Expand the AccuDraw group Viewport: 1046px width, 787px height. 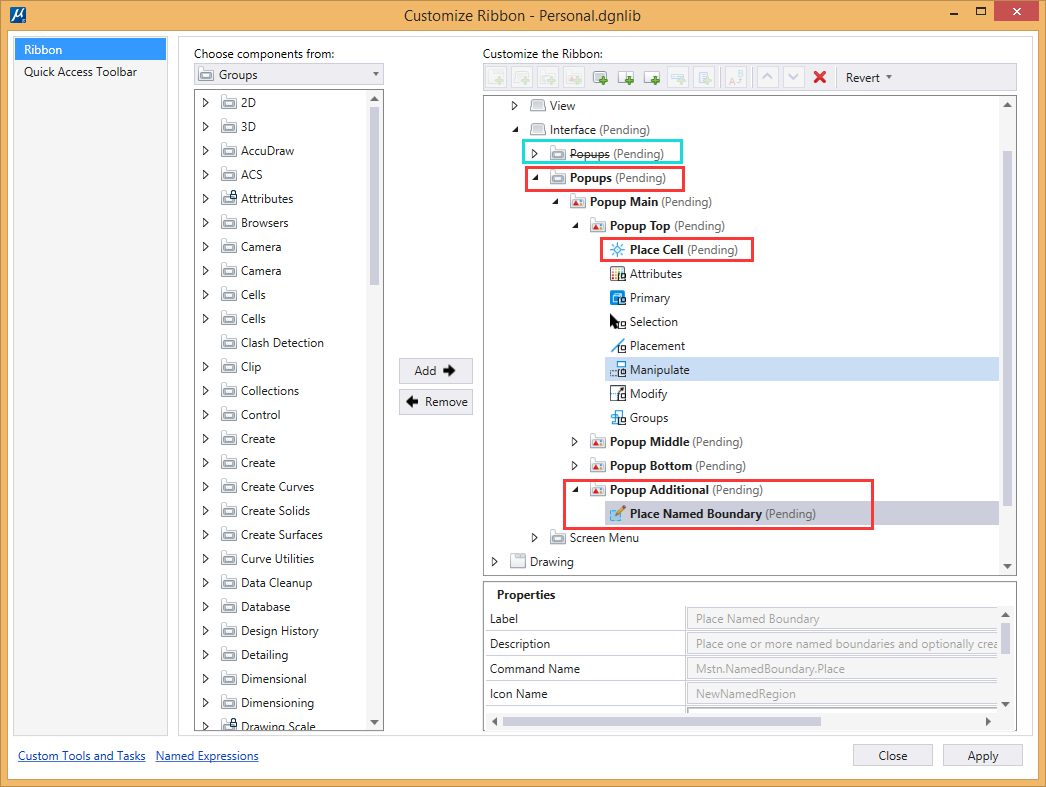point(205,151)
